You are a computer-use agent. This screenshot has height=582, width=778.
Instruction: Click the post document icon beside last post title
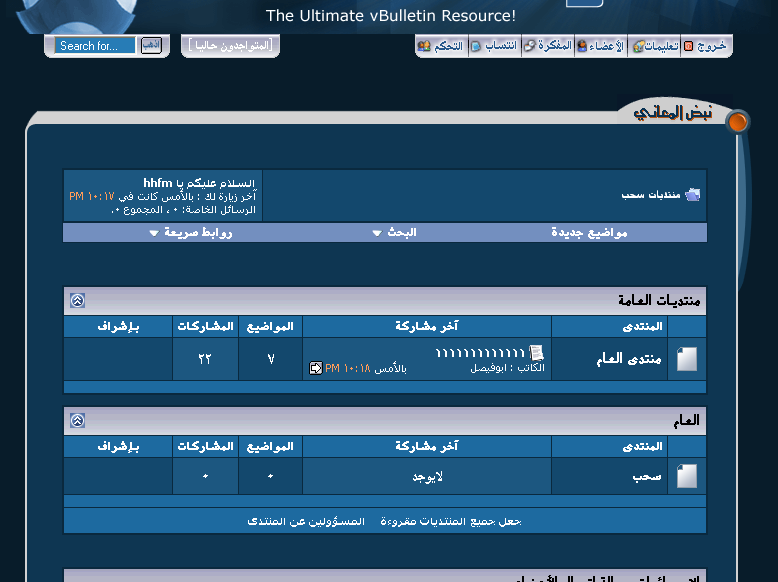pos(537,352)
